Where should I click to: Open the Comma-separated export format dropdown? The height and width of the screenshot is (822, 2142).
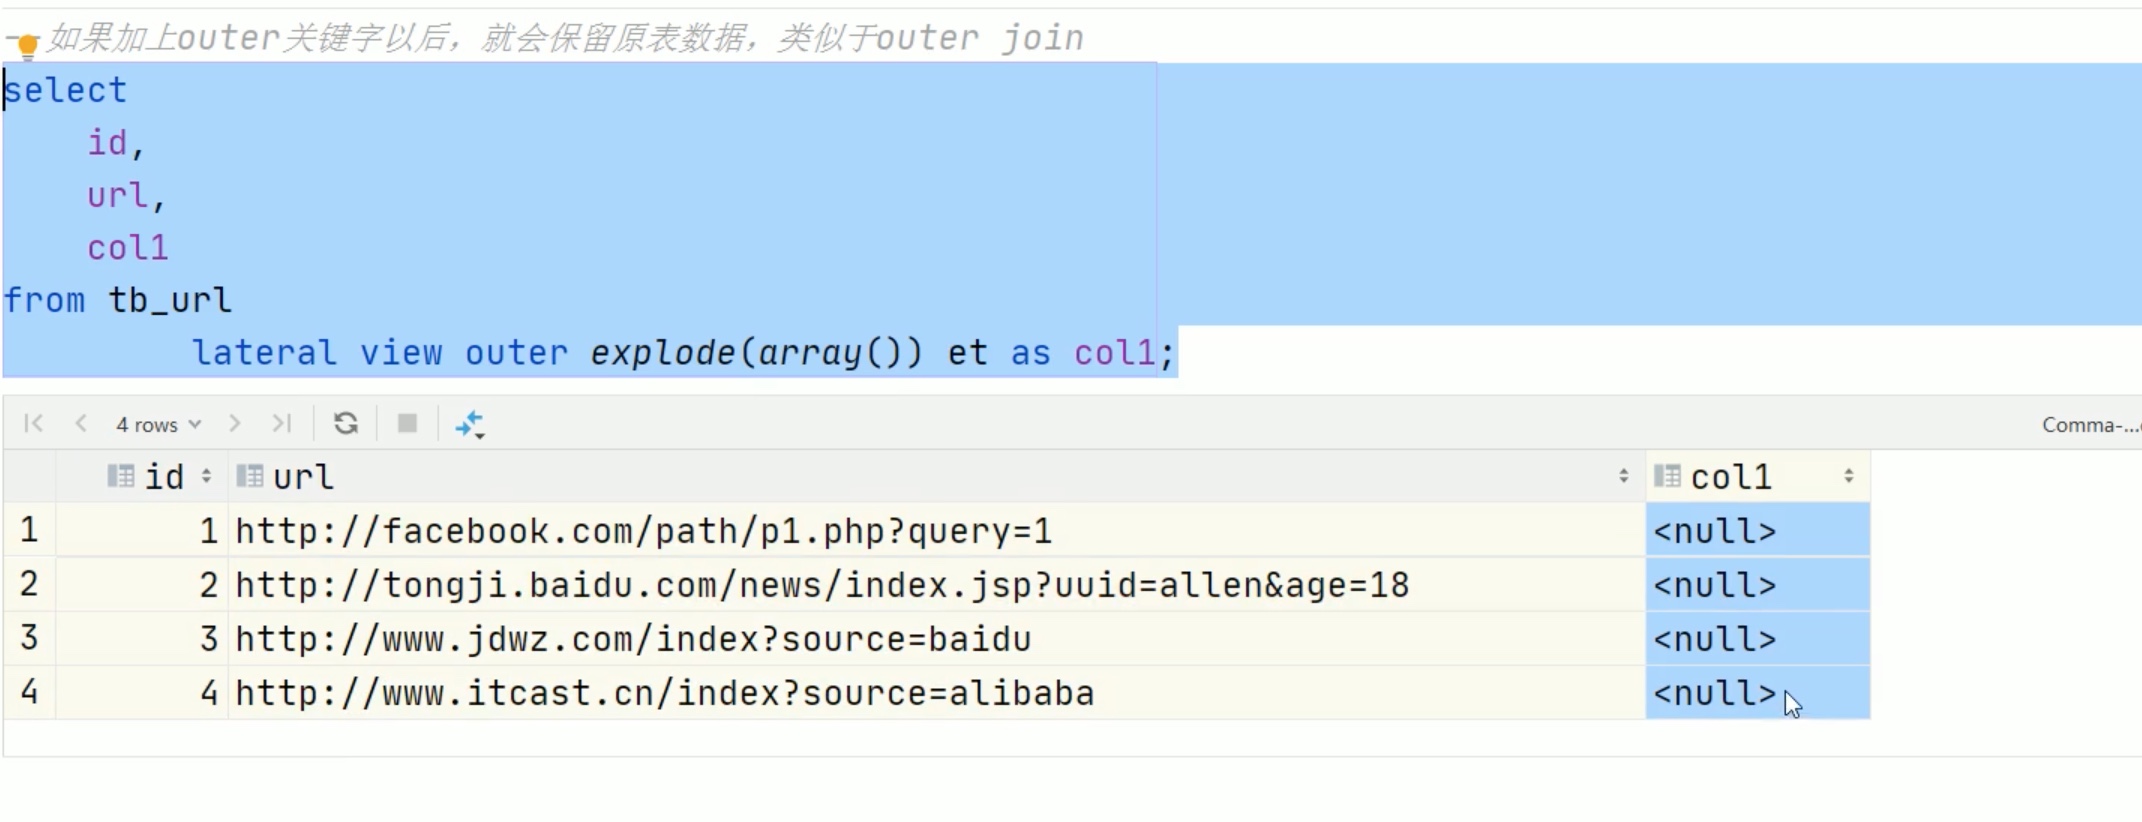pos(2090,425)
